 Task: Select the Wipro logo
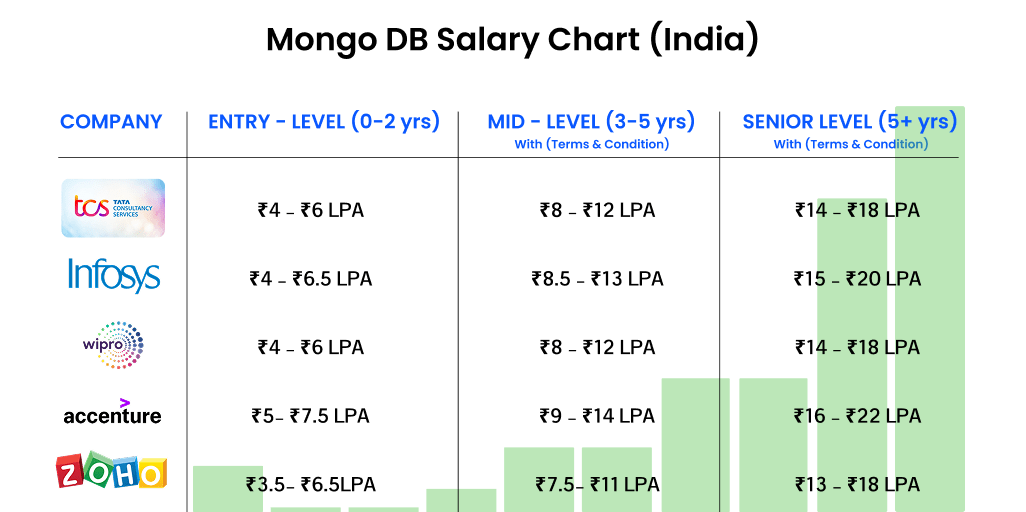point(113,345)
